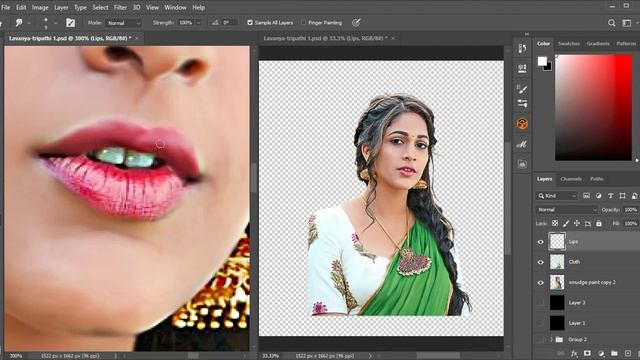This screenshot has width=640, height=360.
Task: Show Layer 3 visibility
Action: 540,302
